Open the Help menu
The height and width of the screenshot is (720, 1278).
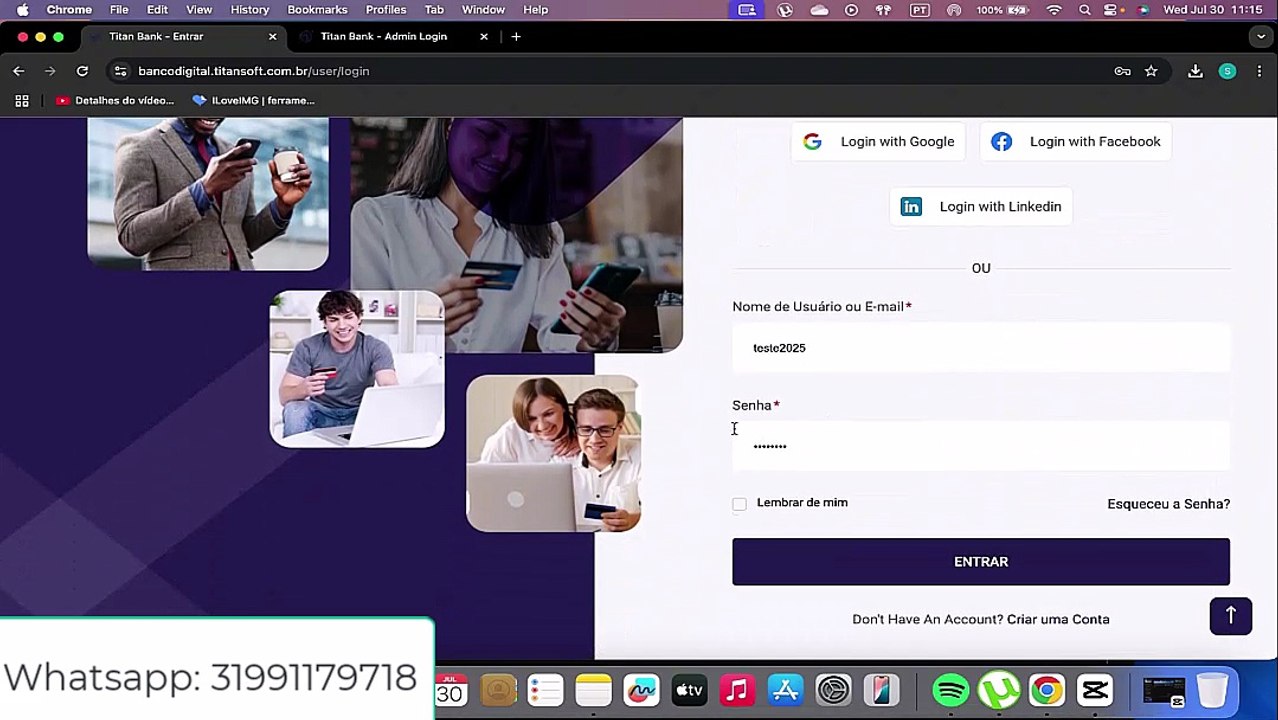click(x=536, y=10)
